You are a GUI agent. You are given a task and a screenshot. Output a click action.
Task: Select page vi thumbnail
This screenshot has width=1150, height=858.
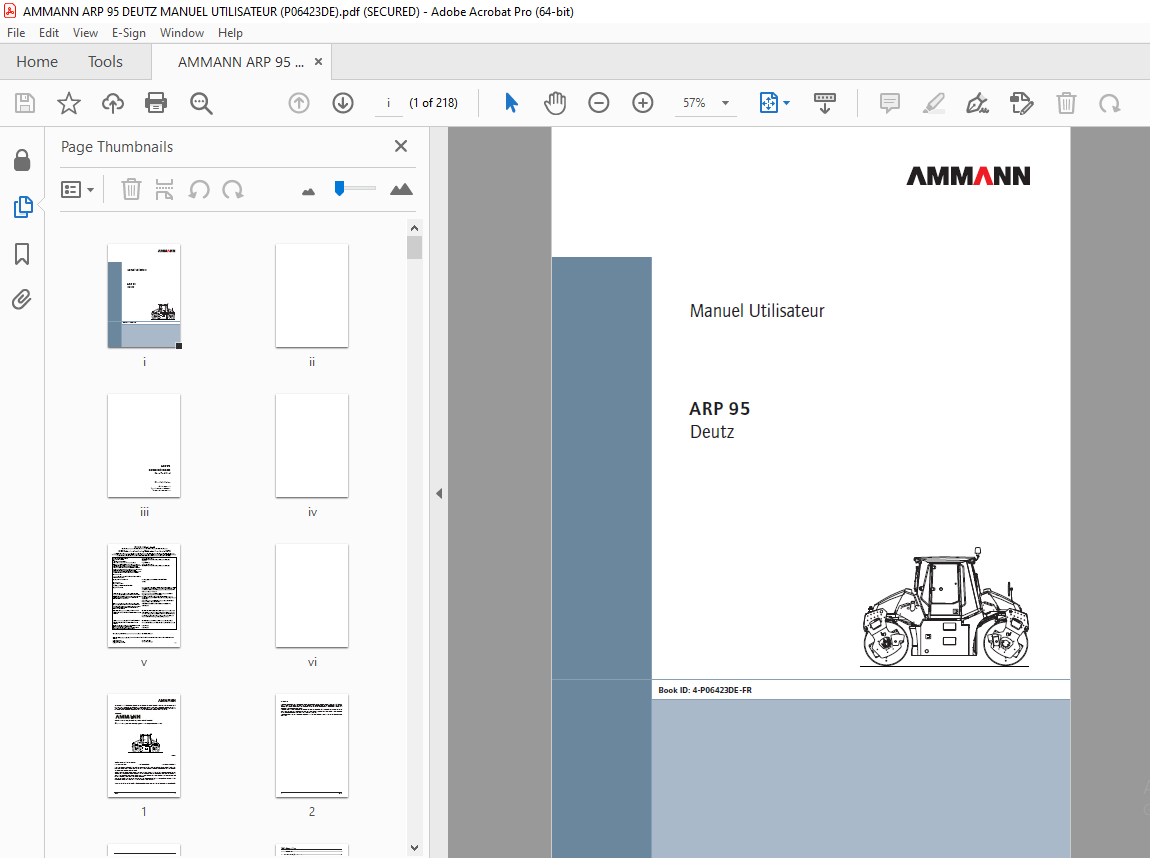pos(312,595)
